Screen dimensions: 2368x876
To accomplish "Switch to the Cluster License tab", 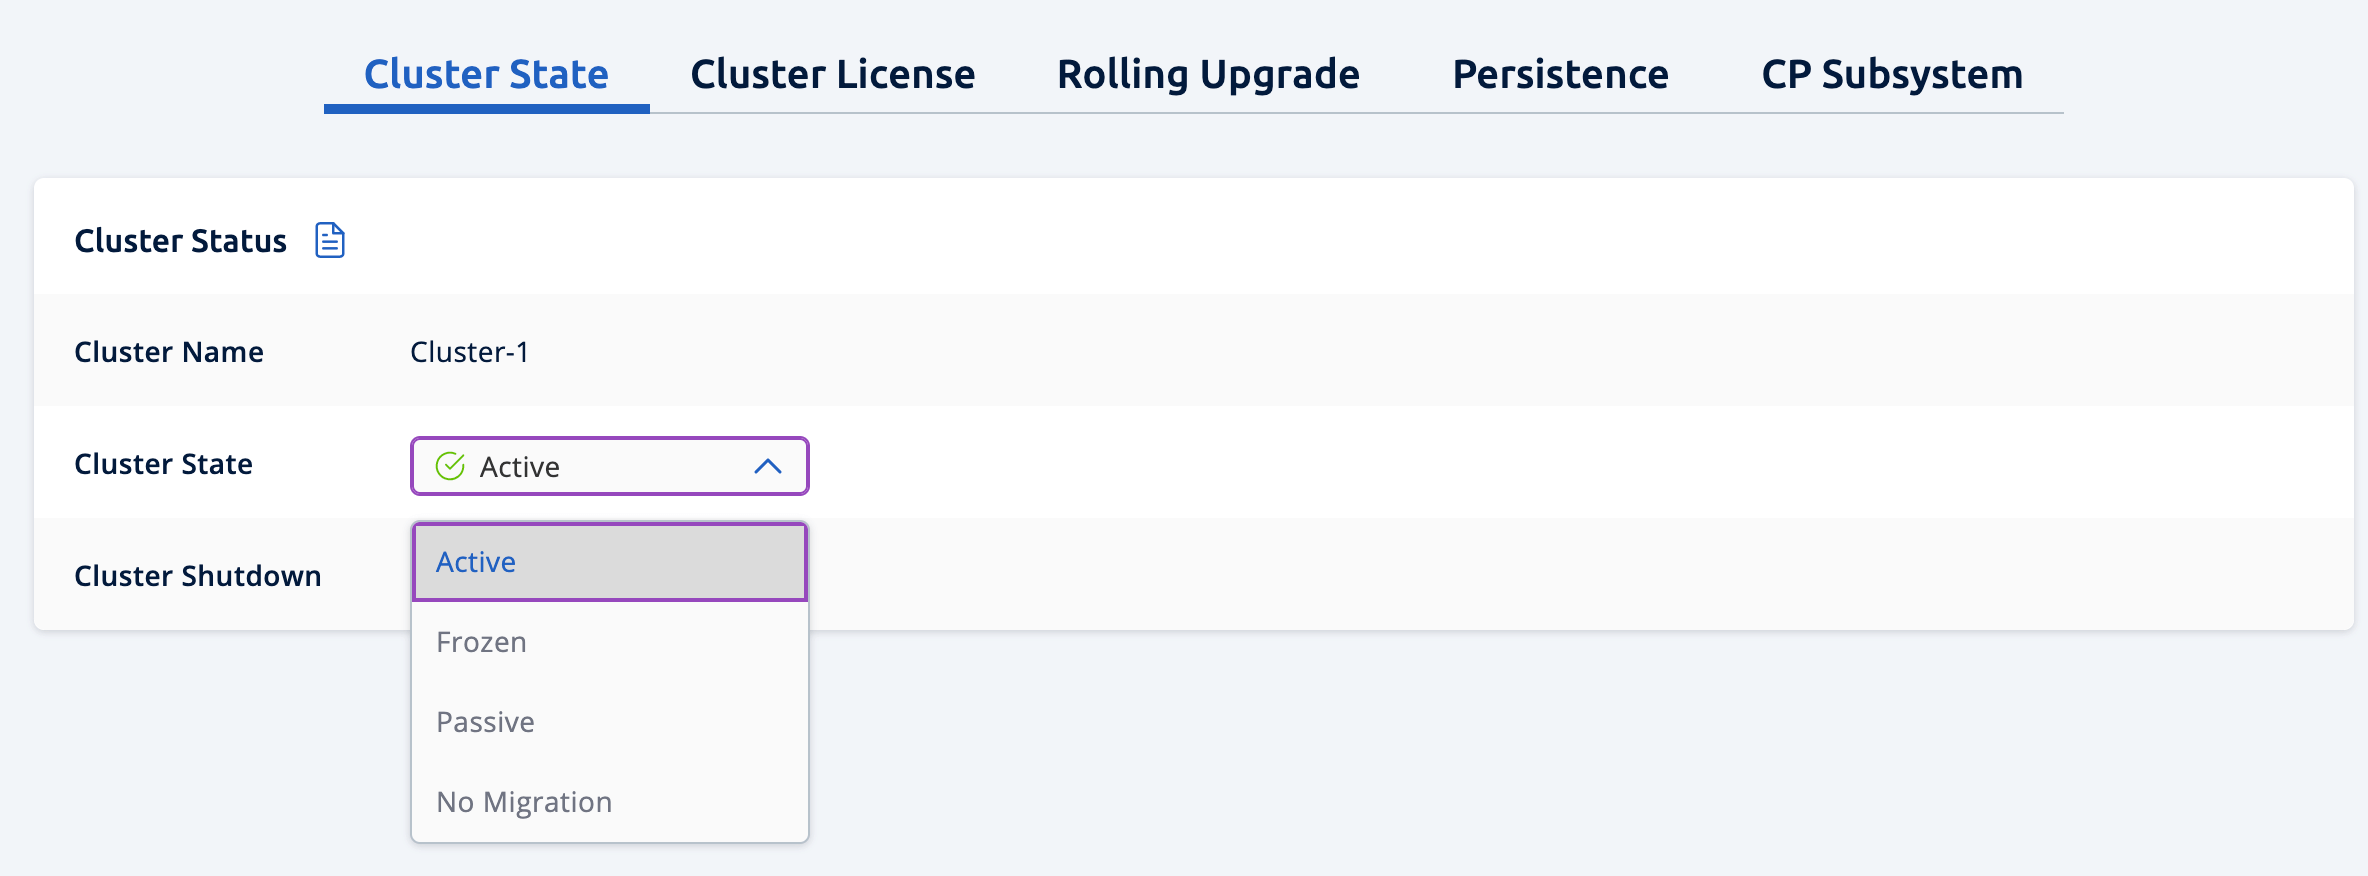I will [x=832, y=73].
